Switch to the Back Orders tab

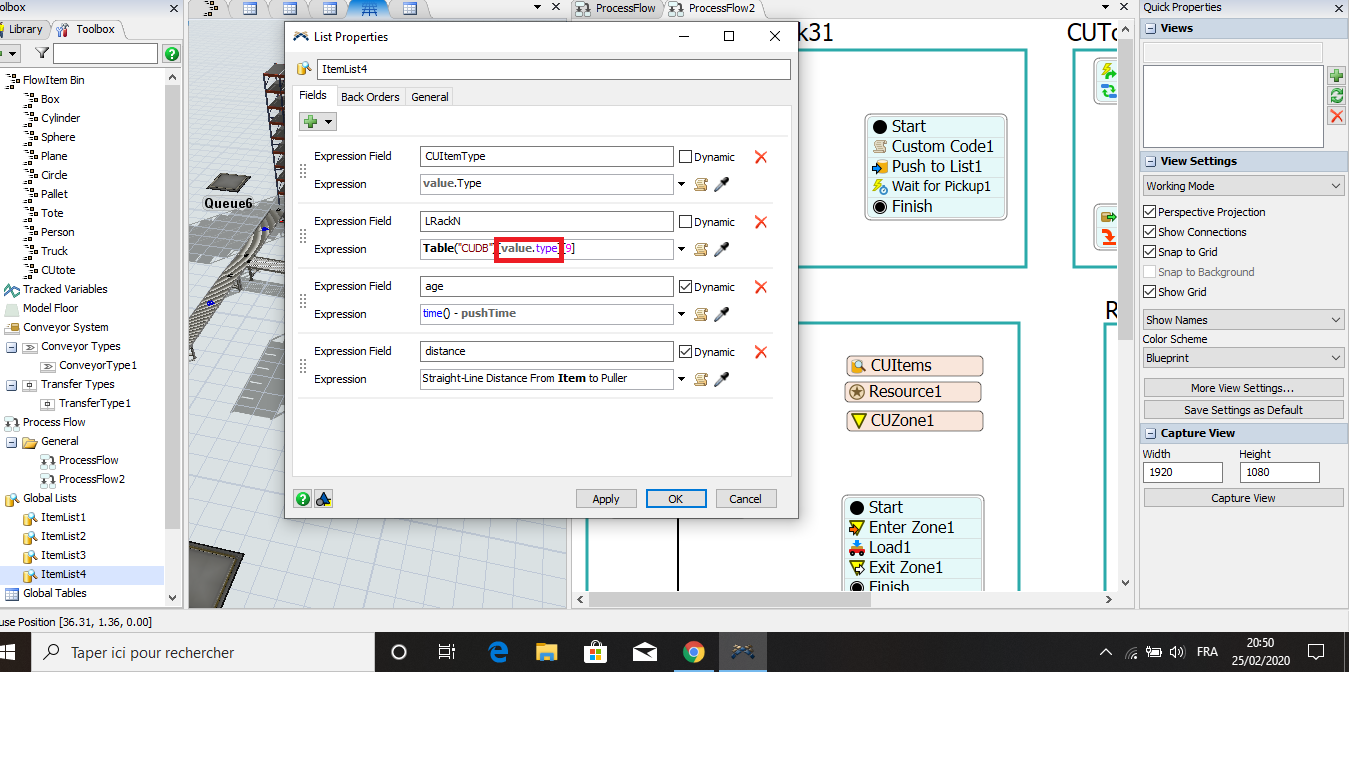pos(370,97)
